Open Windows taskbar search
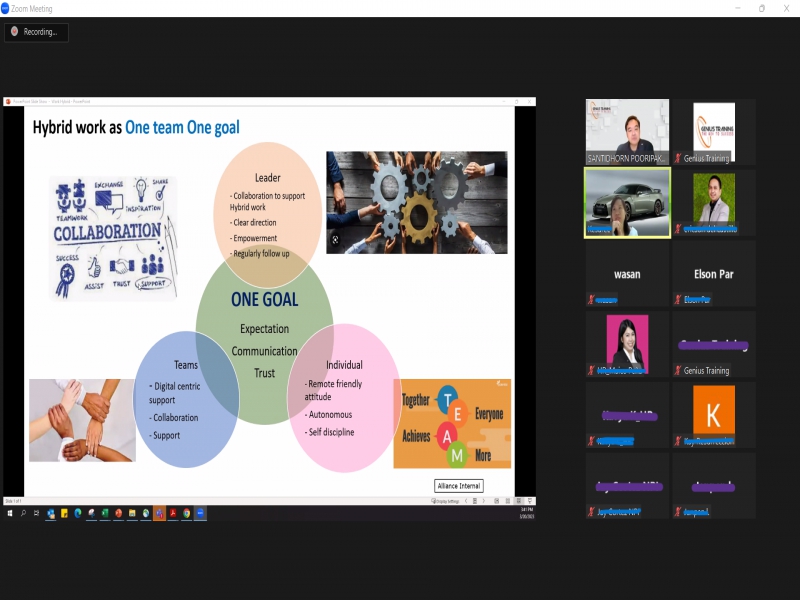800x600 pixels. pos(23,513)
